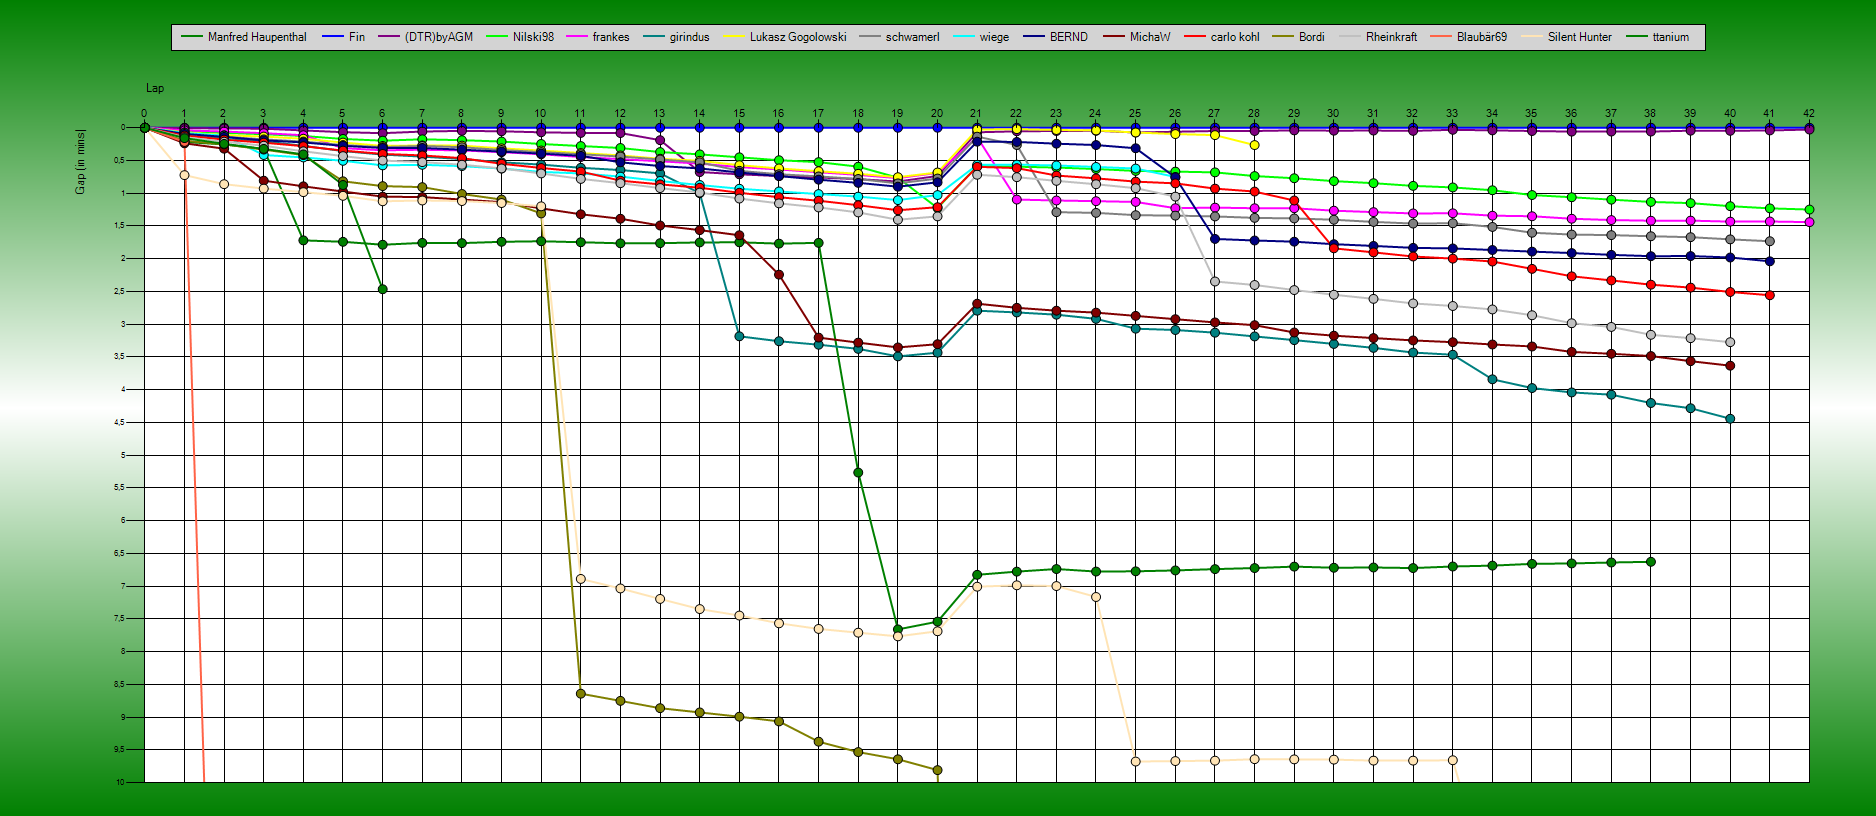Click schwamerl gray point at lap 41
The image size is (1876, 816).
1769,241
